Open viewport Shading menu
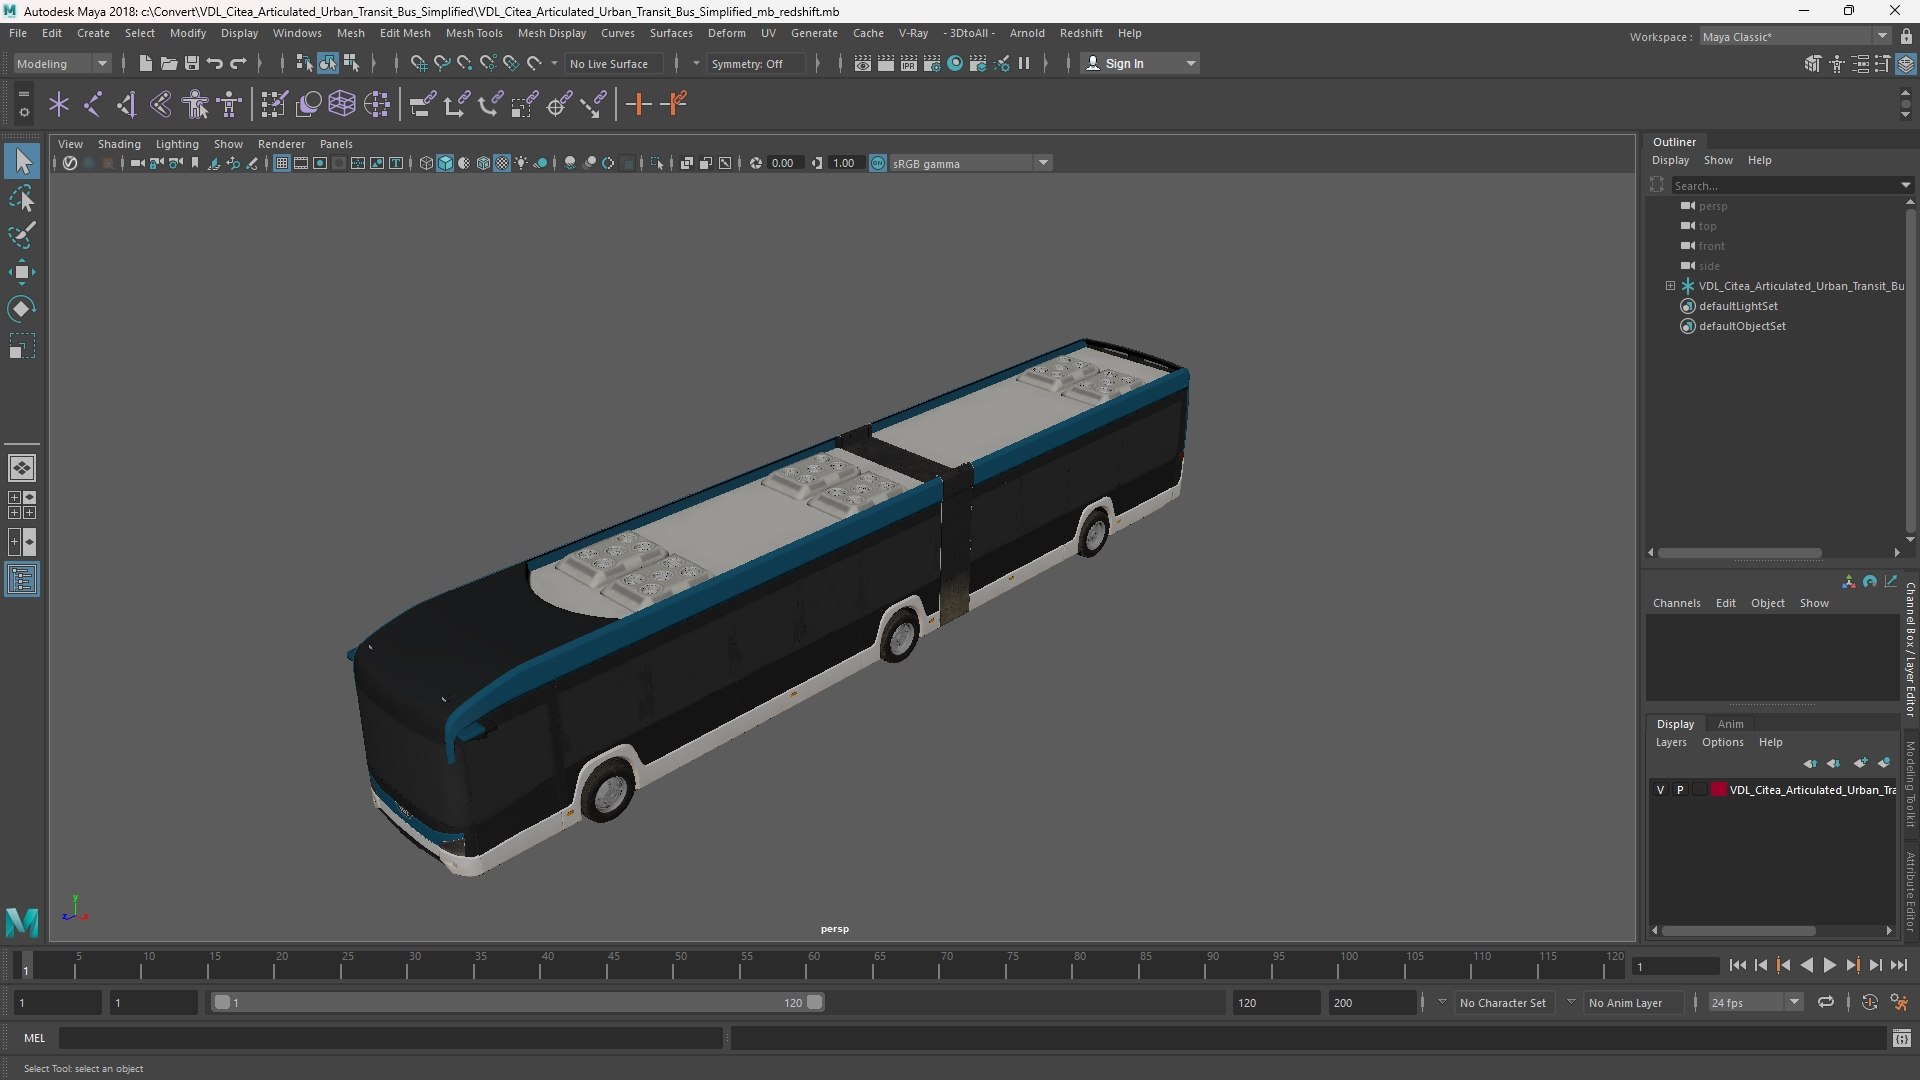Image resolution: width=1920 pixels, height=1080 pixels. click(x=119, y=144)
